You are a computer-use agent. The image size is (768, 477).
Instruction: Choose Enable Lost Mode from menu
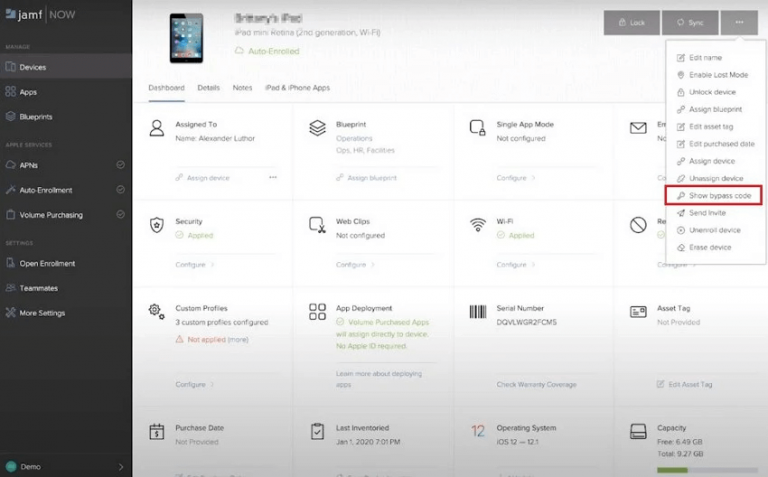[x=718, y=75]
